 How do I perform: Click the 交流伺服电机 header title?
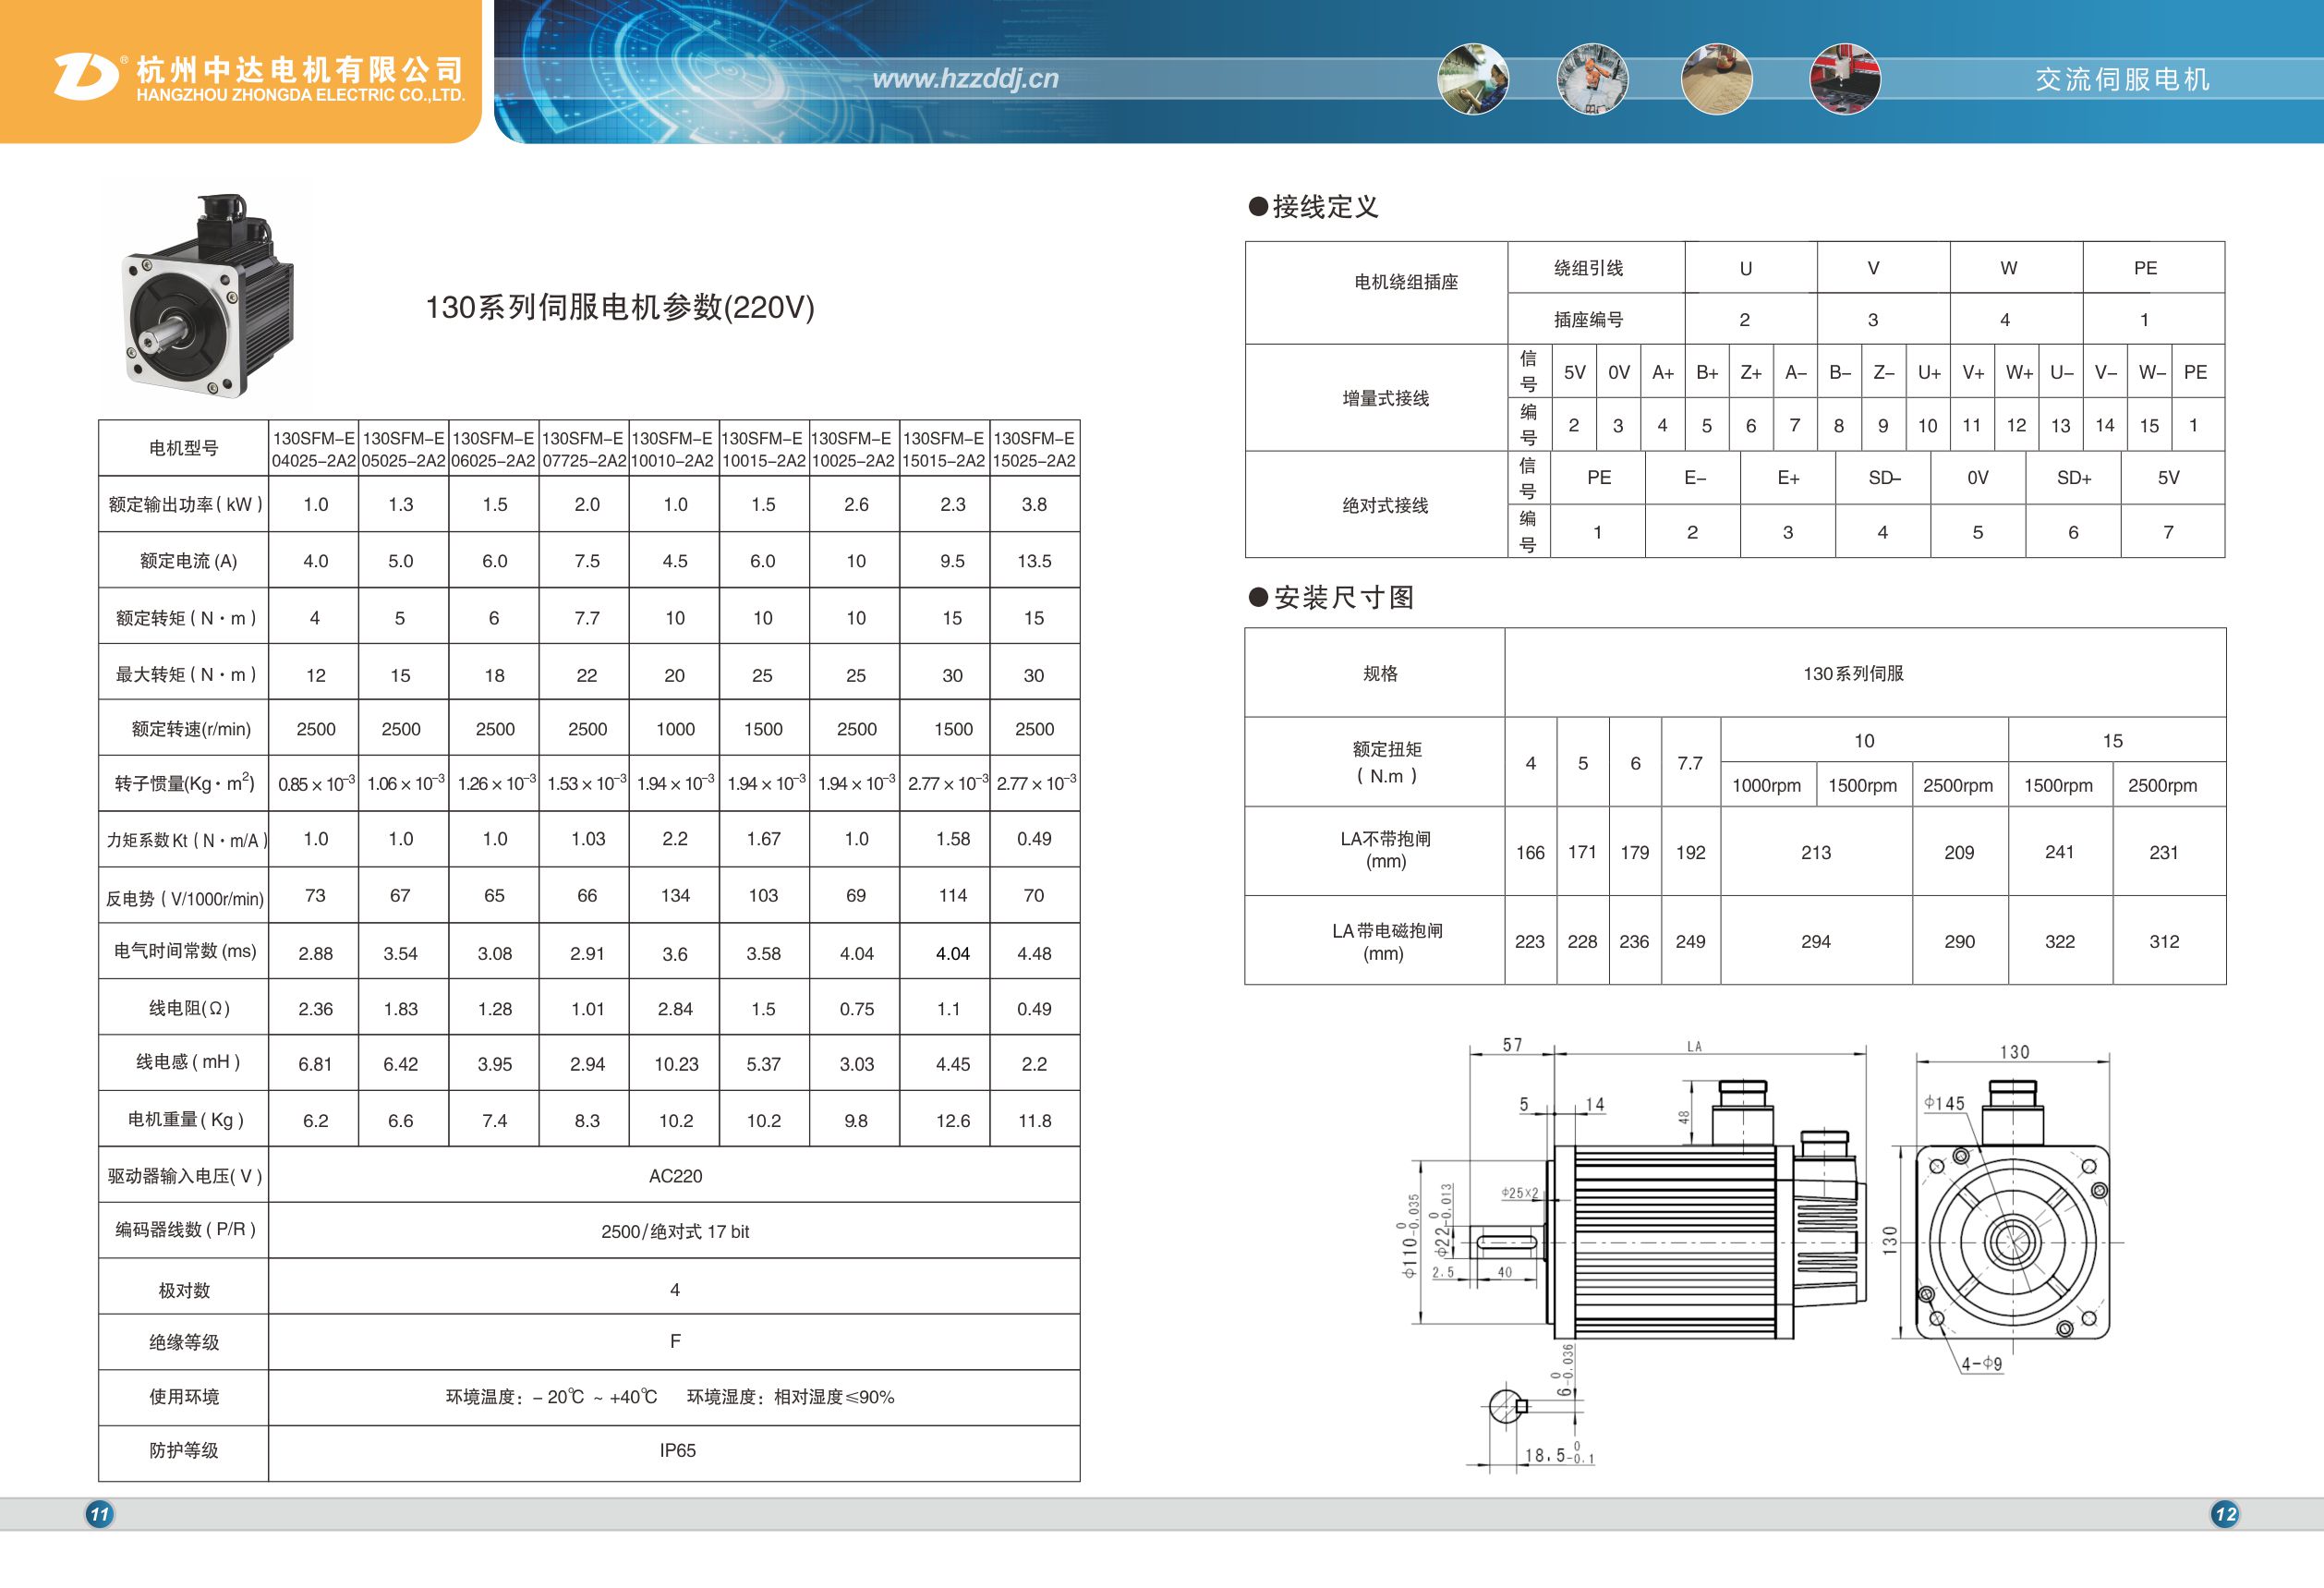click(2122, 79)
